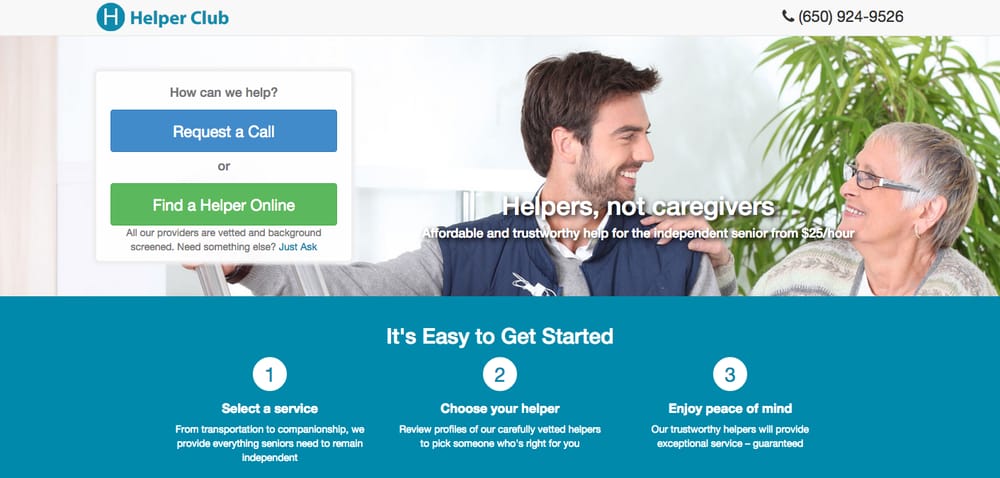Click the phone handset icon in header

[x=788, y=16]
